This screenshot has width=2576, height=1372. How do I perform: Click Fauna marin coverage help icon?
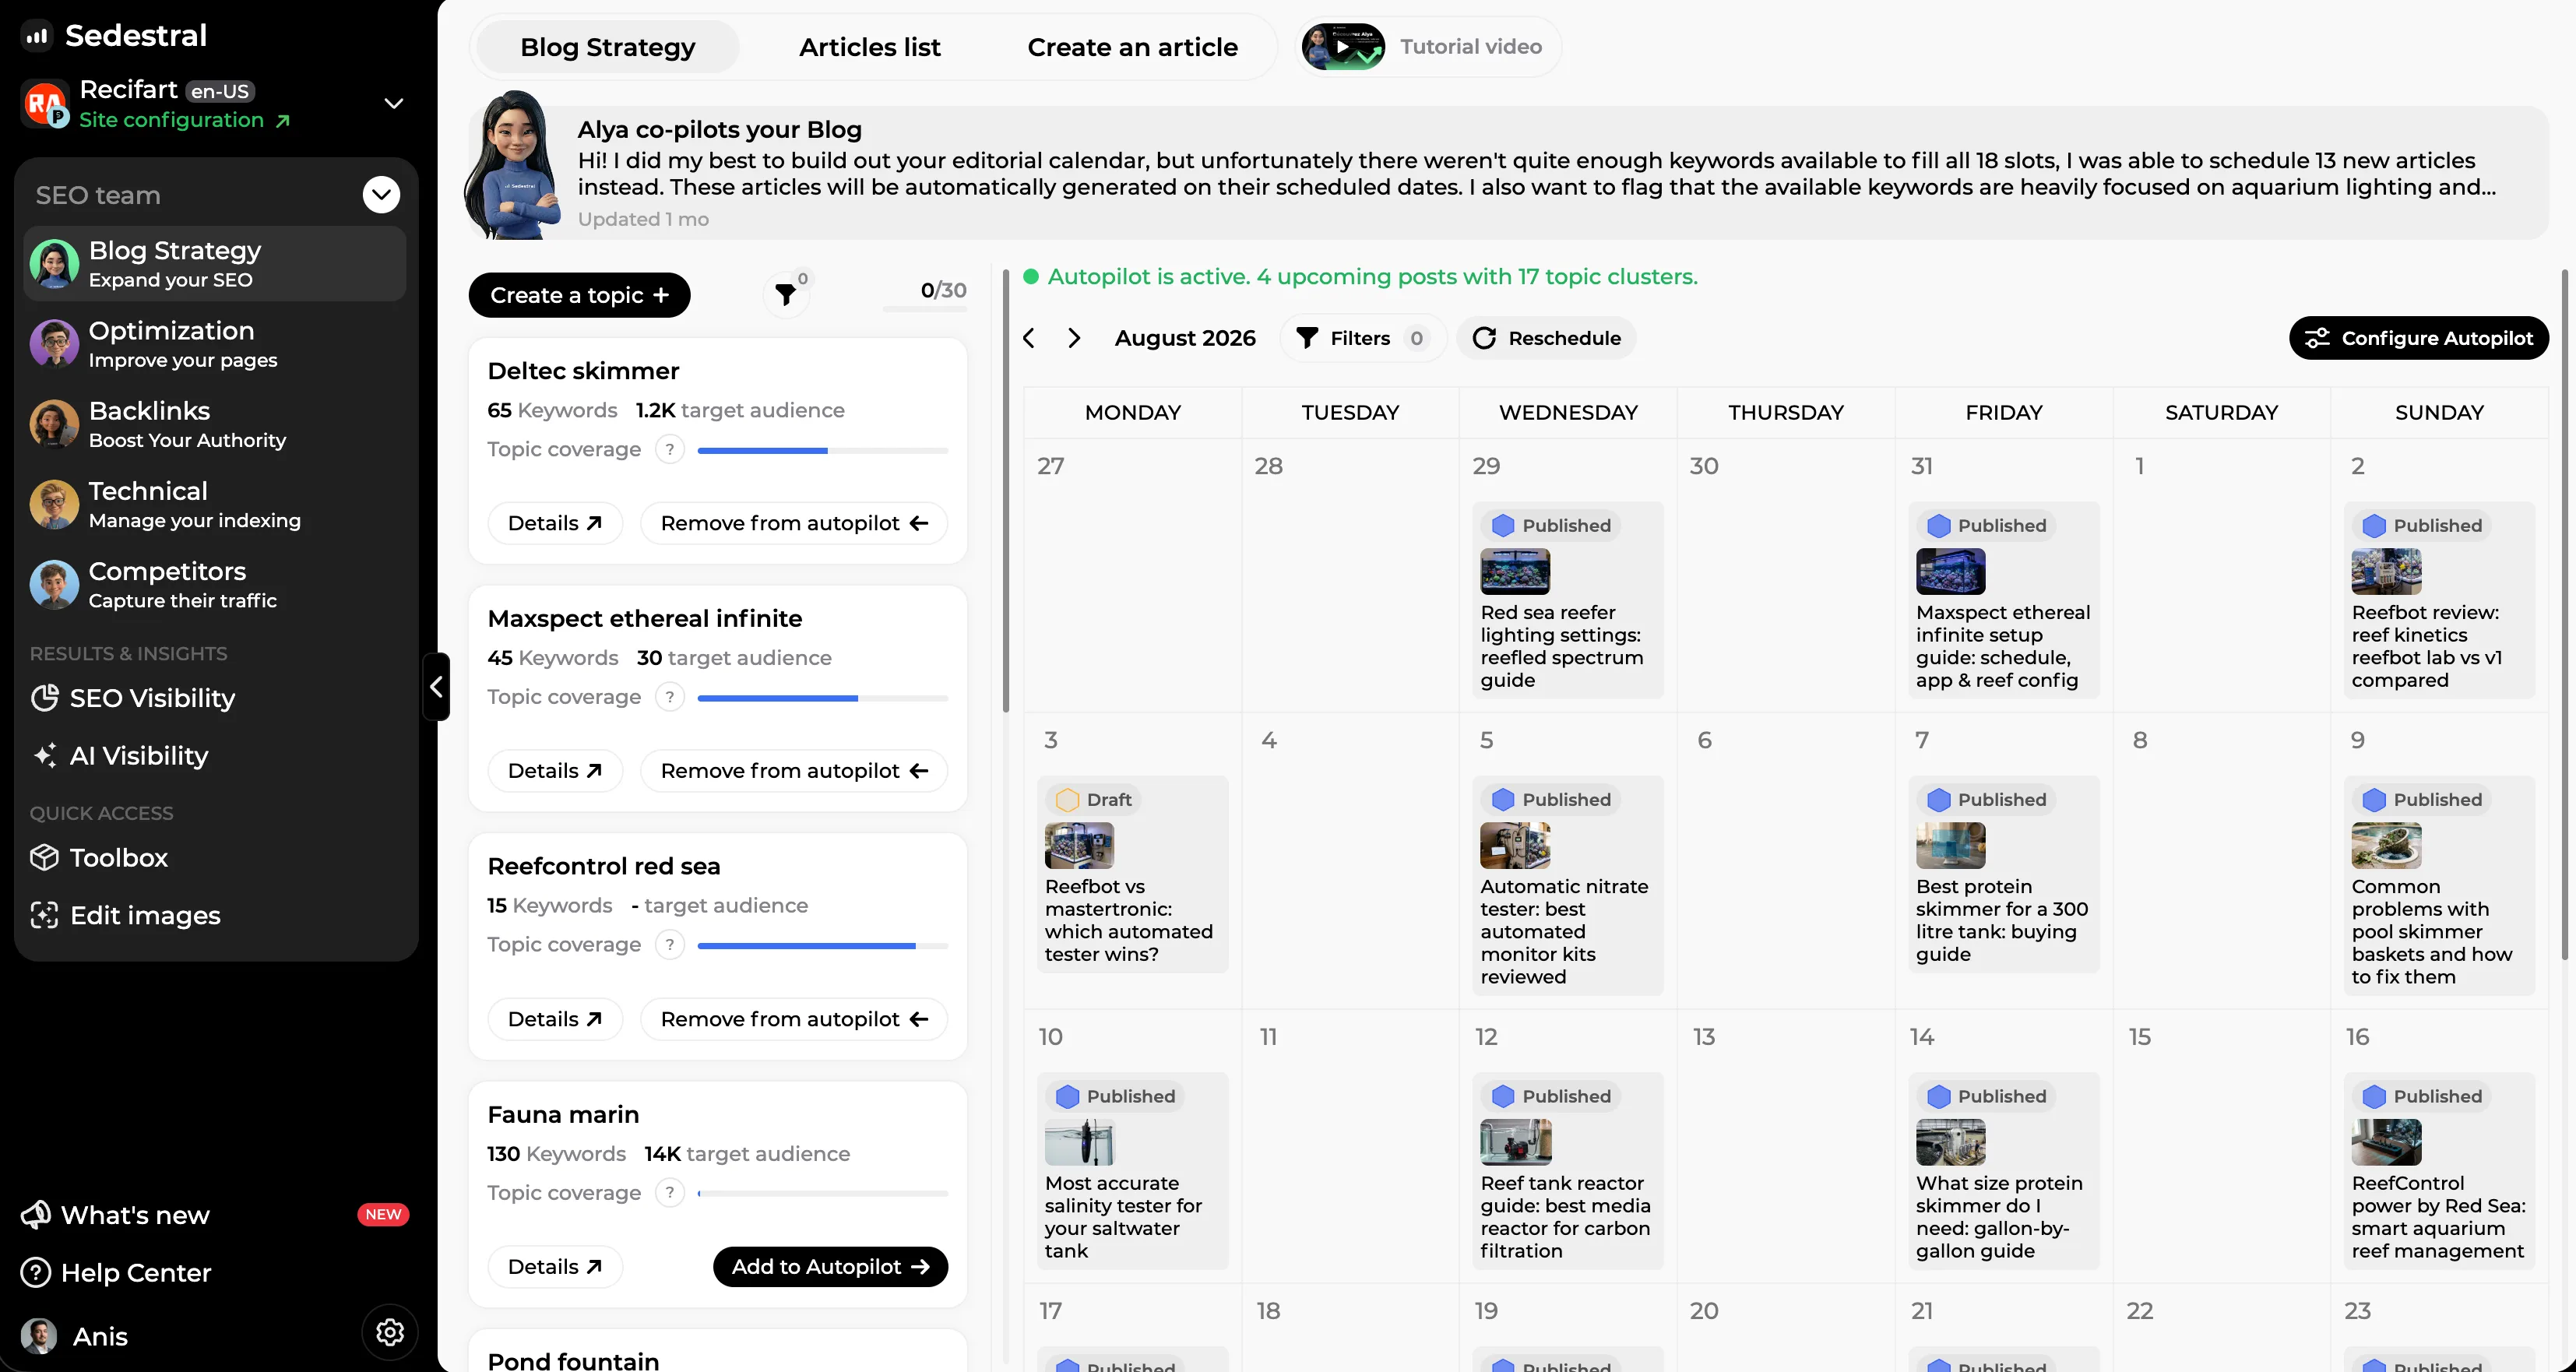click(x=670, y=1193)
